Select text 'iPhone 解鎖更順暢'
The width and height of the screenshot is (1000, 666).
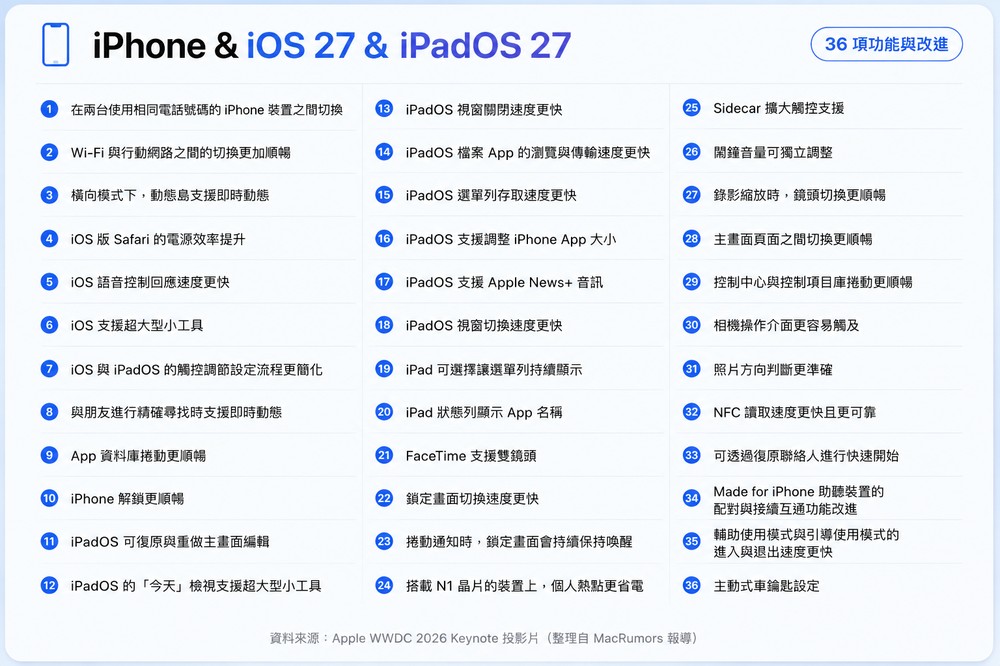[127, 499]
